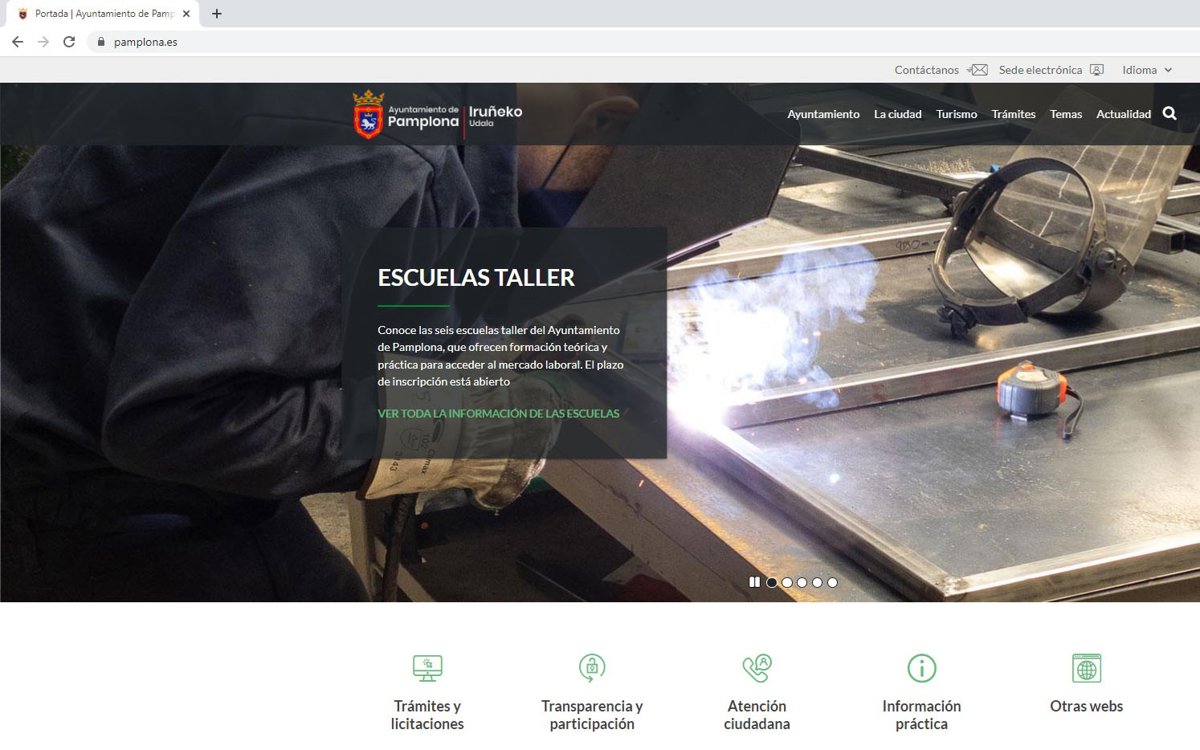Click the Pamplona coat of arms logo
1200x750 pixels.
pos(369,114)
